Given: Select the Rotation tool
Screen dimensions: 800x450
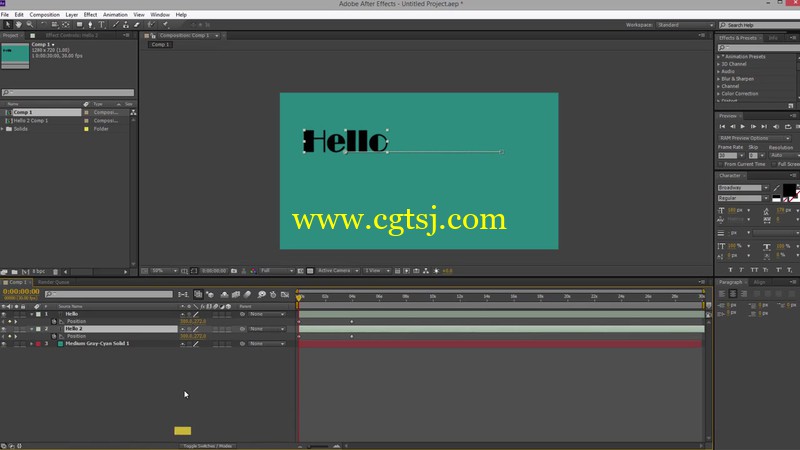Looking at the screenshot, I should point(43,24).
